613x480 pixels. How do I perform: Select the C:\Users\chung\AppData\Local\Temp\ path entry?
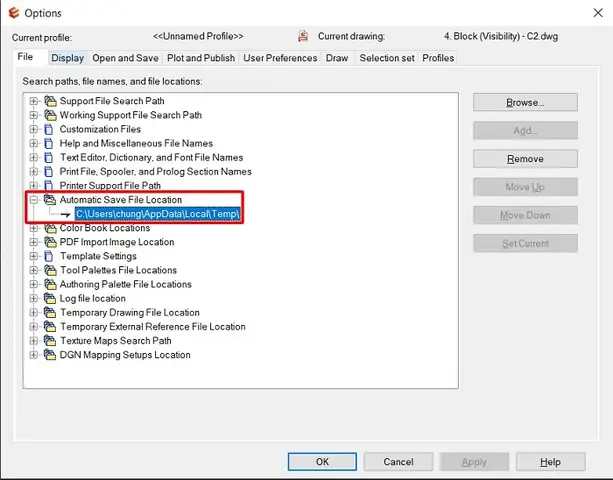[x=157, y=214]
